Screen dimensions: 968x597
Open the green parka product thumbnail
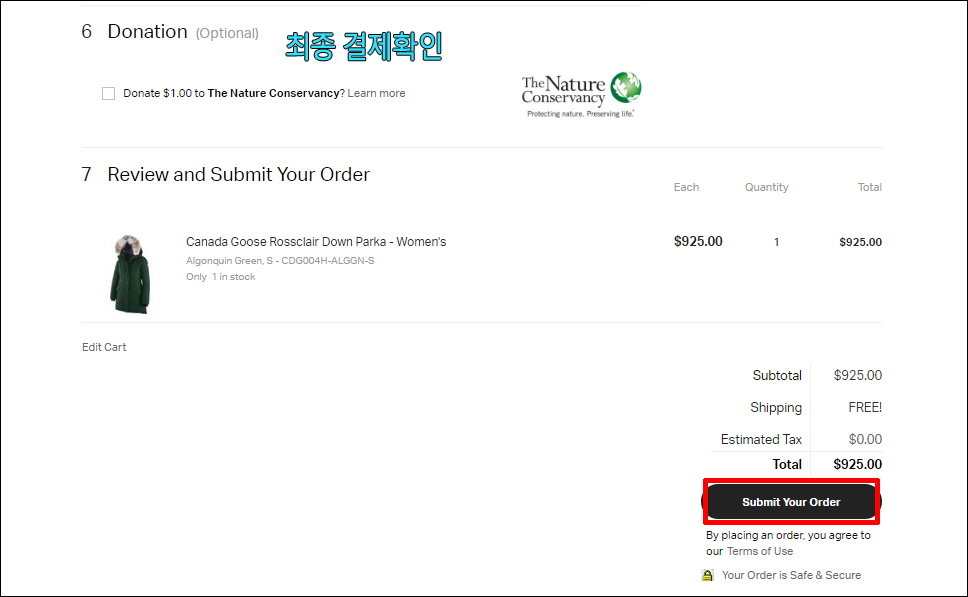coord(130,274)
